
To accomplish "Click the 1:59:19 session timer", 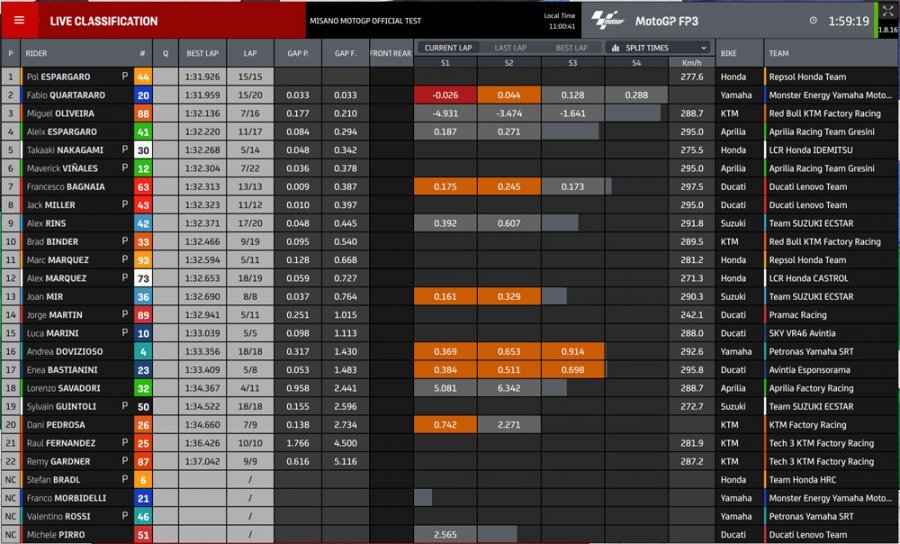I will coord(849,21).
